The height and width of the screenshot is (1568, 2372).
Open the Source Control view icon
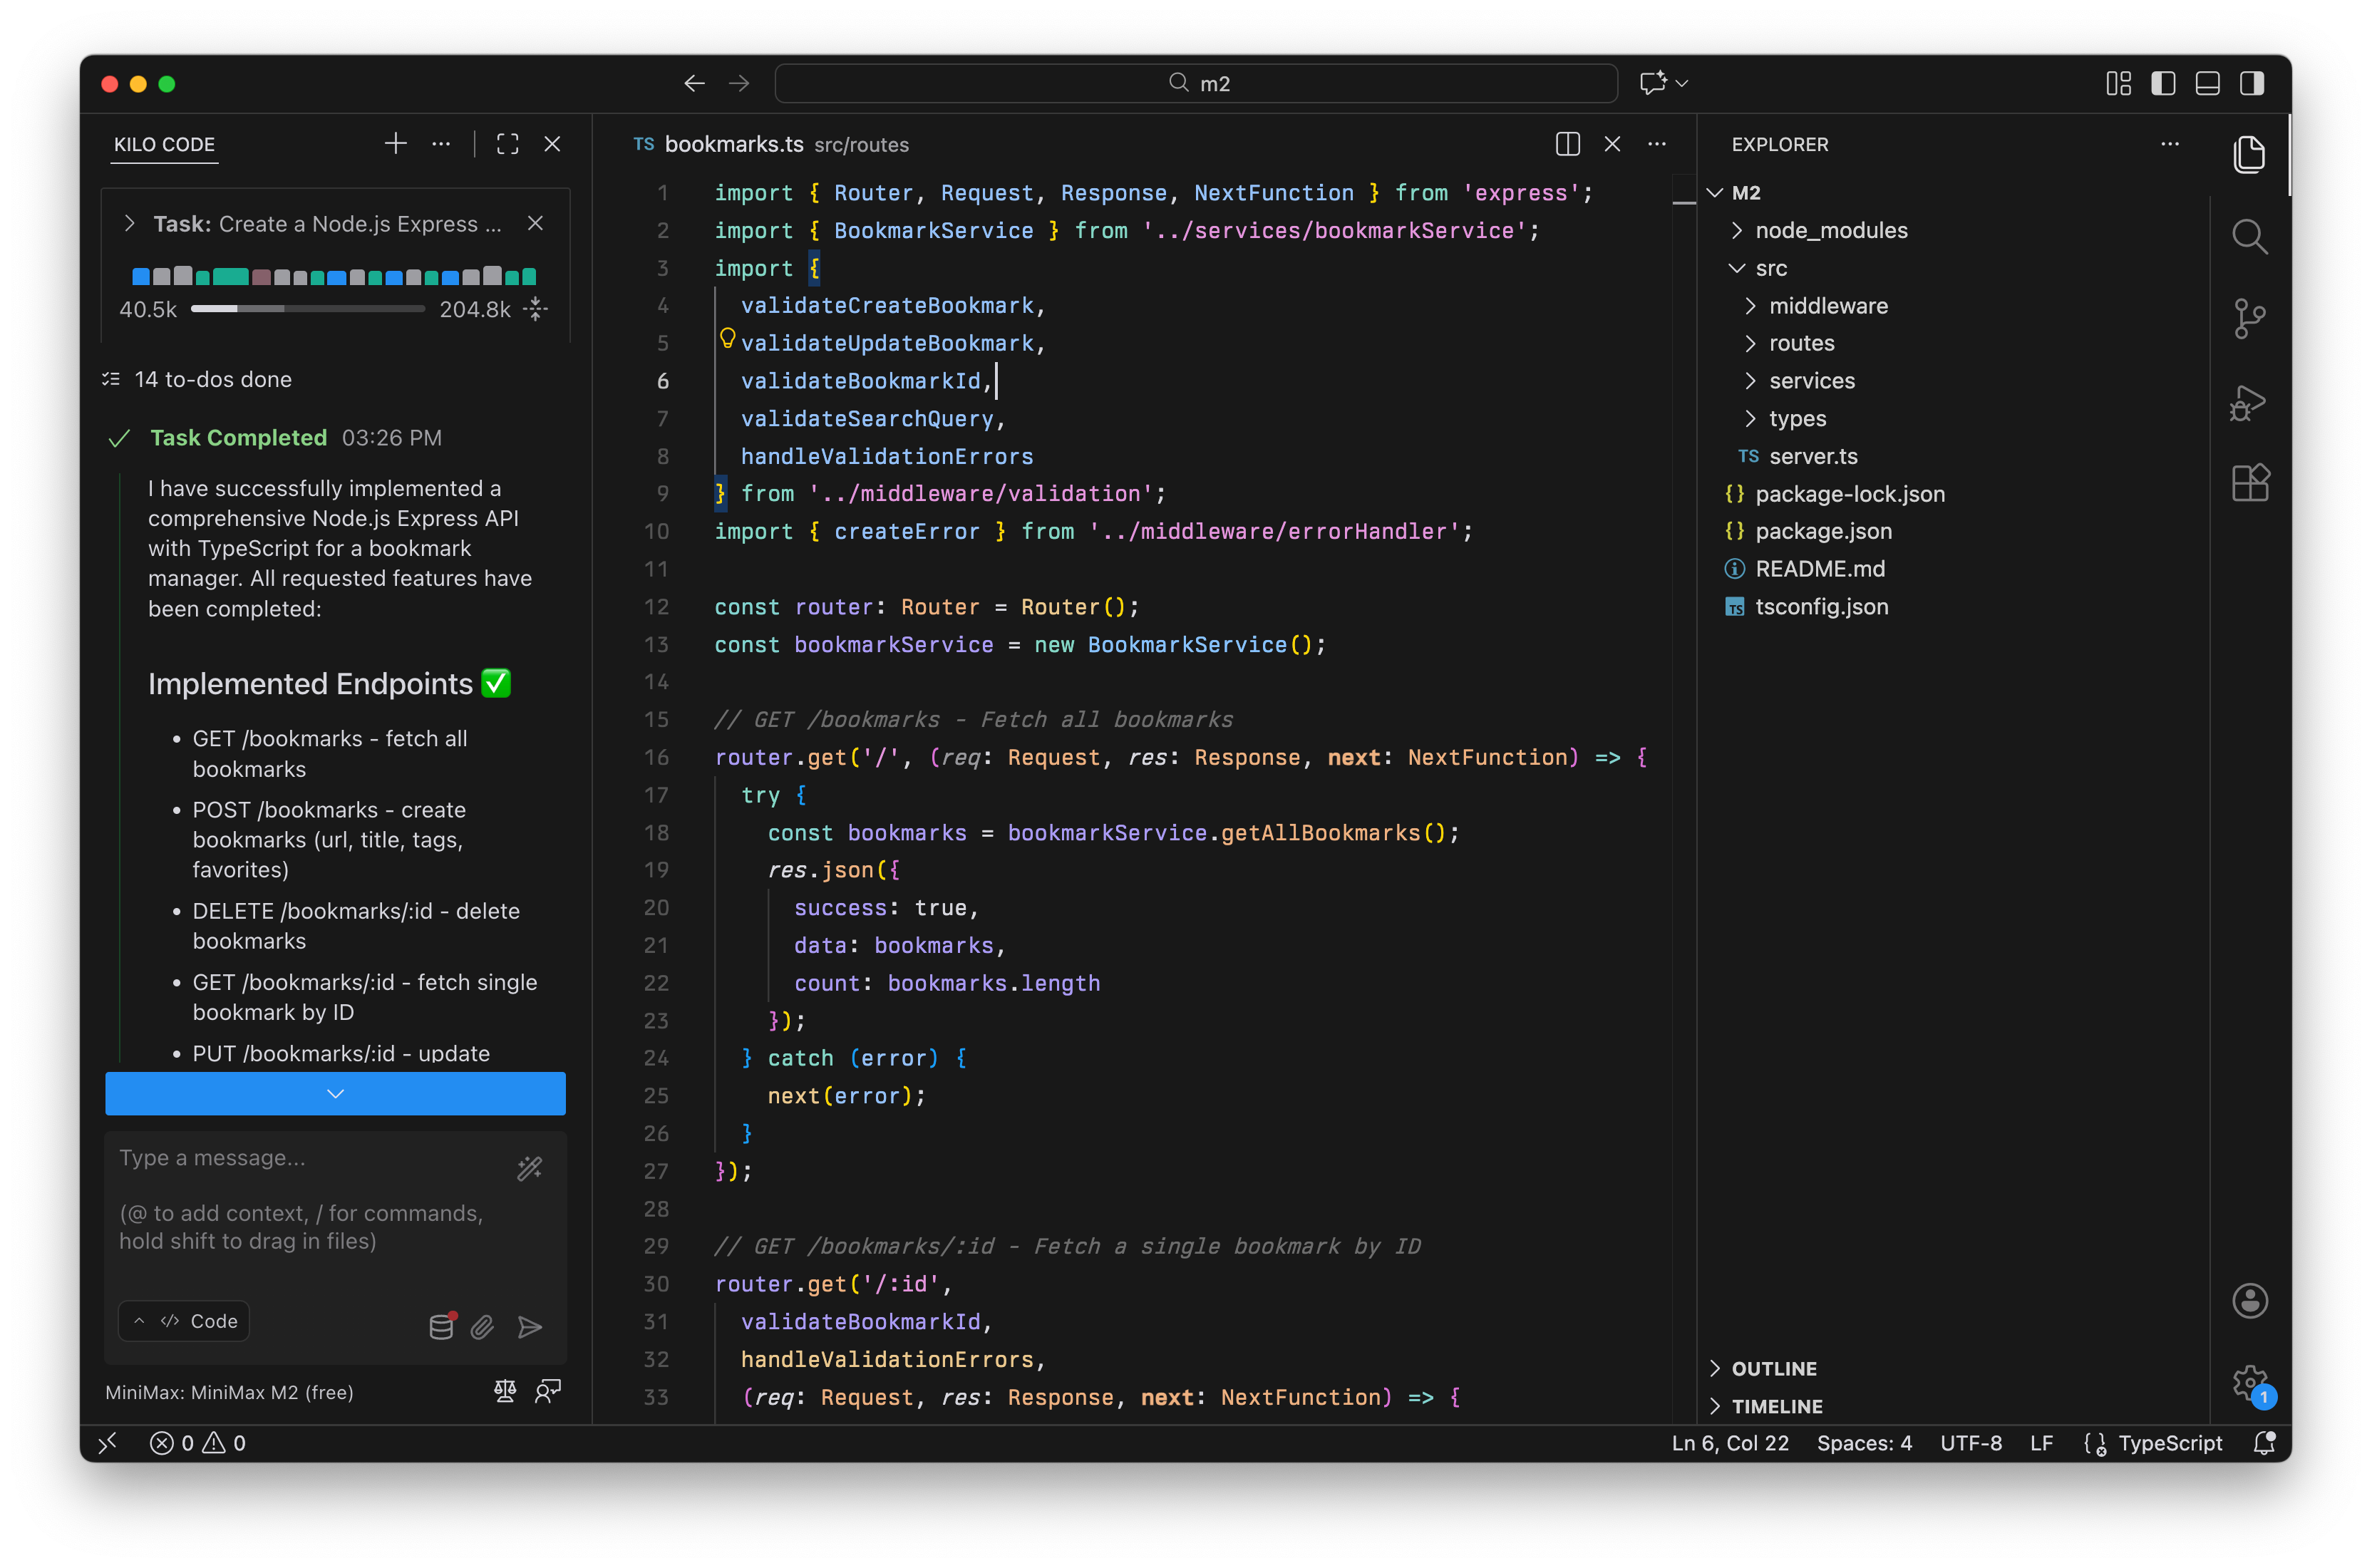click(2249, 319)
